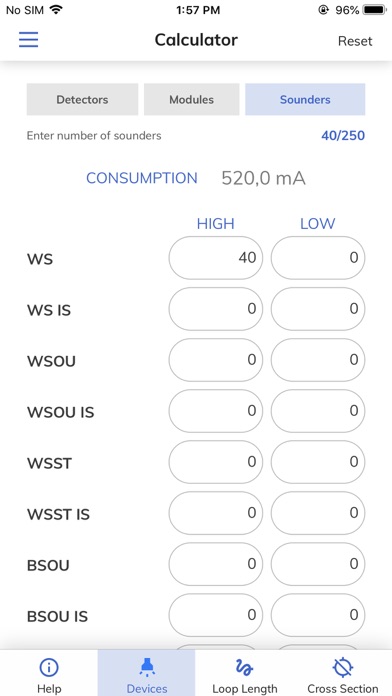Edit the WSST IS HIGH field

coord(216,513)
